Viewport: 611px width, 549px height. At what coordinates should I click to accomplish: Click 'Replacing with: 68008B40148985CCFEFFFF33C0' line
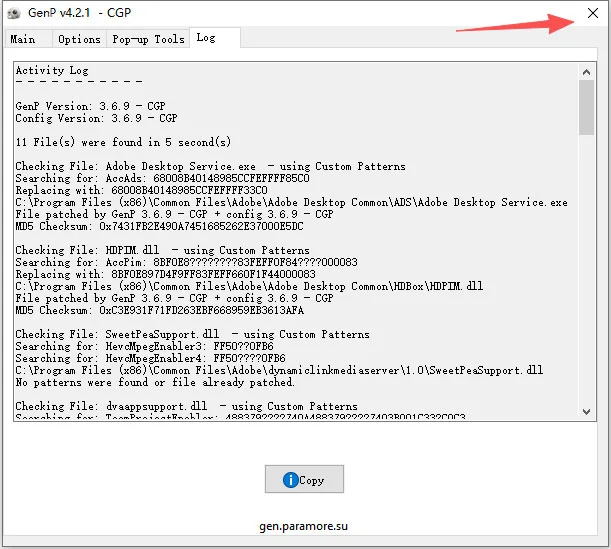pos(141,191)
